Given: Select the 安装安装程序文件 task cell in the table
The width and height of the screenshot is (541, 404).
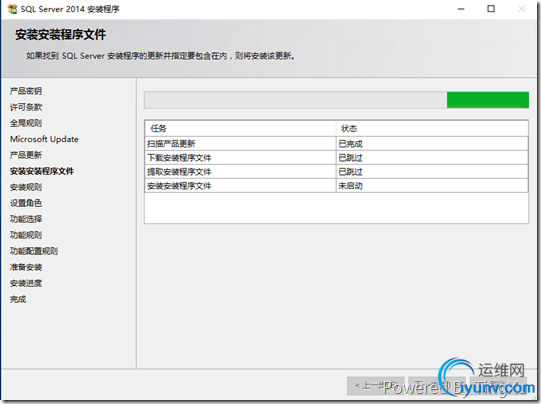Looking at the screenshot, I should pyautogui.click(x=240, y=186).
